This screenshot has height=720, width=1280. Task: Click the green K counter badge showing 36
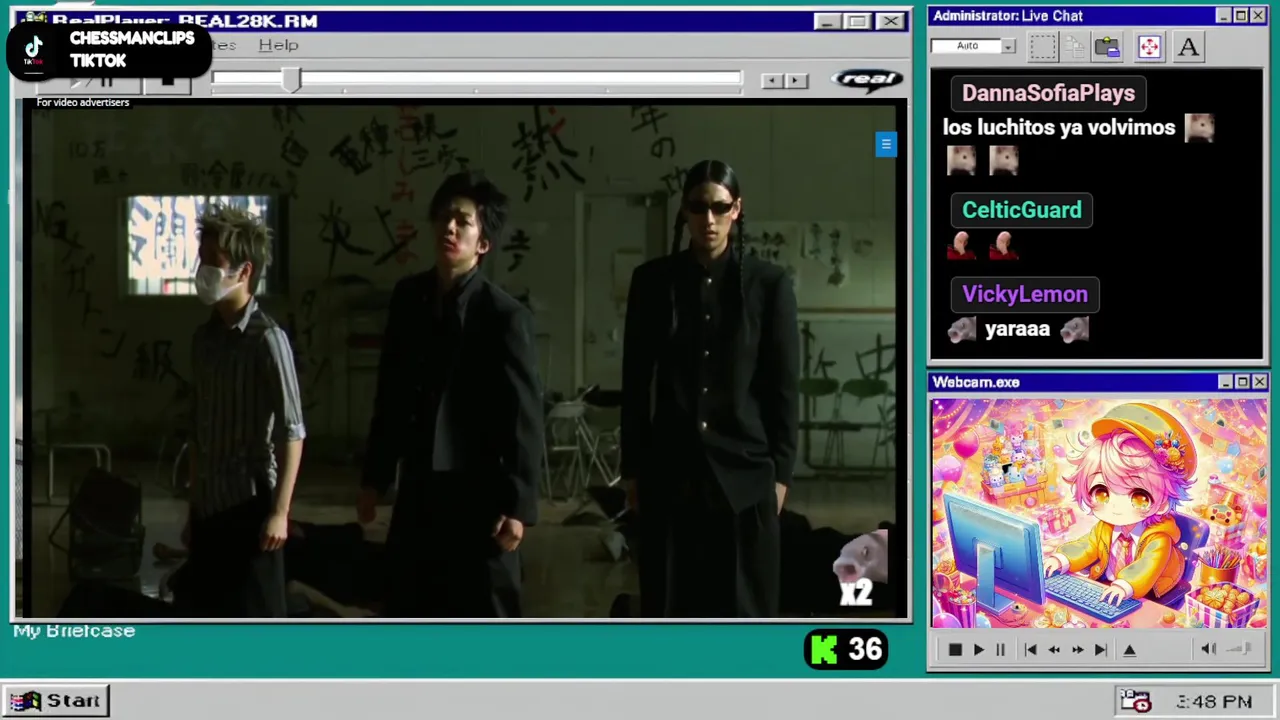pos(846,650)
